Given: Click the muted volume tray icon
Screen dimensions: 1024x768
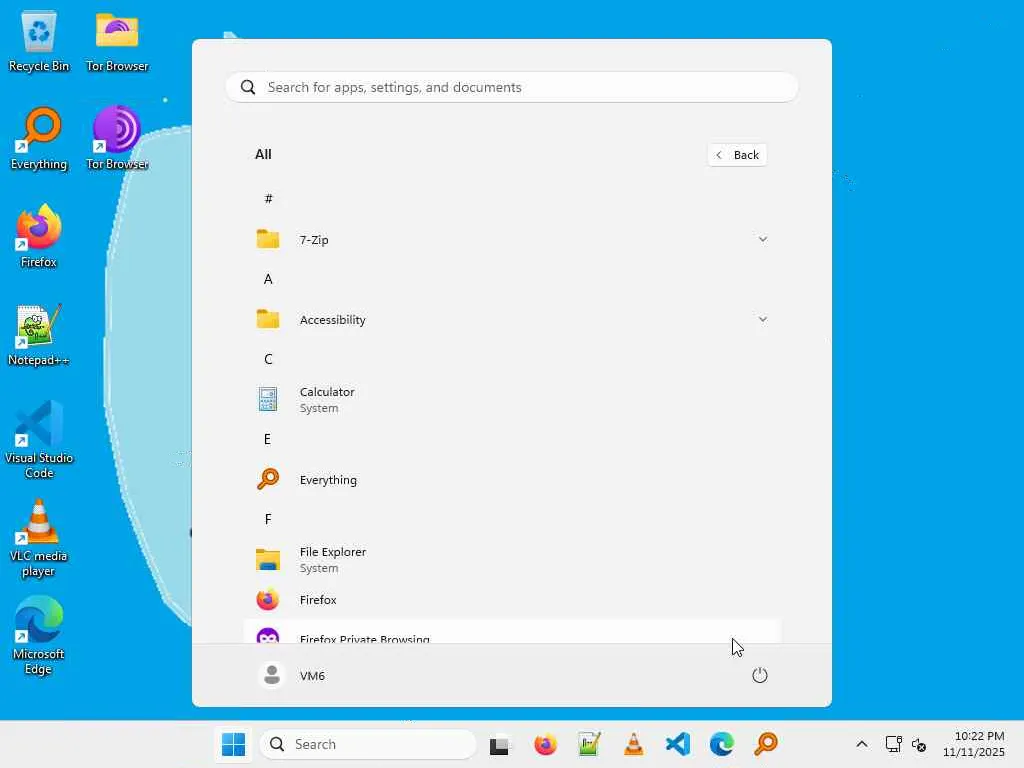Looking at the screenshot, I should [919, 744].
